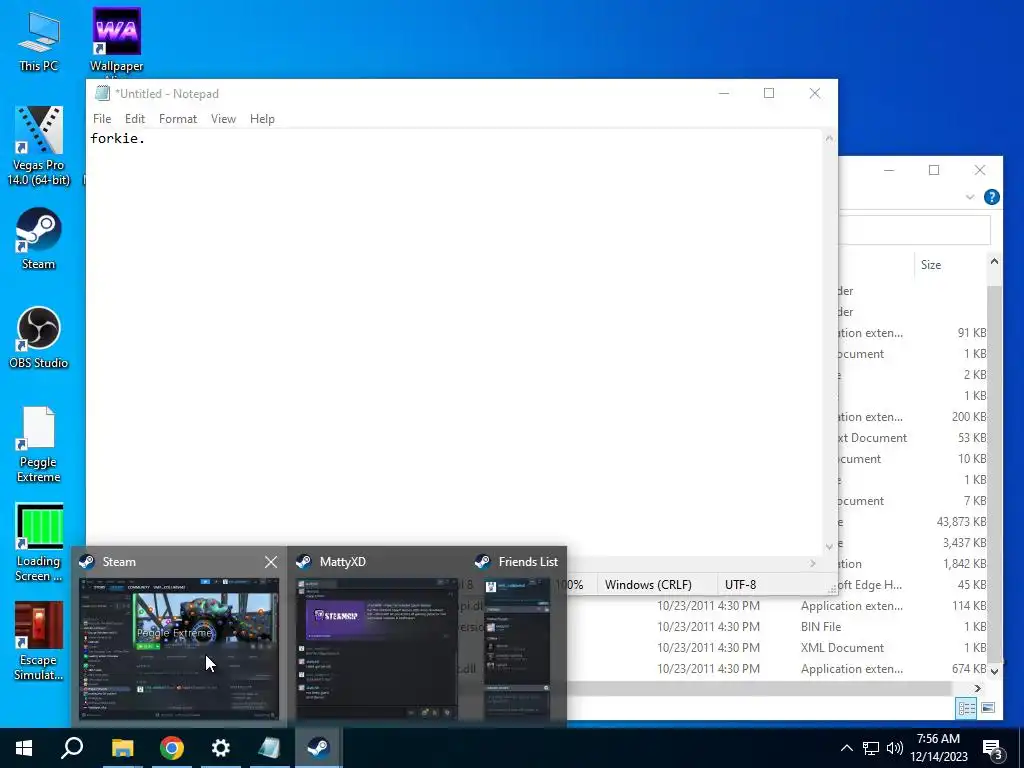Click File Explorer vertical scrollbar up arrow
This screenshot has height=768, width=1024.
994,261
